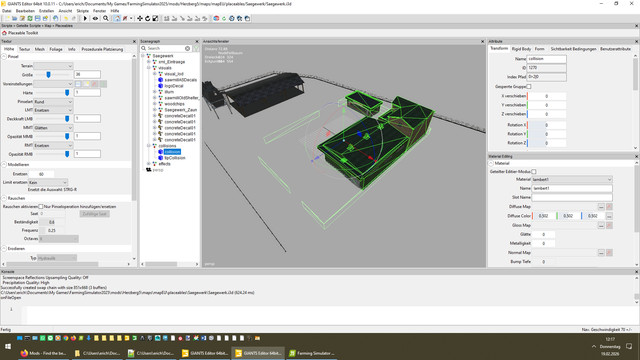Image resolution: width=640 pixels, height=360 pixels.
Task: Adjust the Härte slider
Action: (67, 93)
